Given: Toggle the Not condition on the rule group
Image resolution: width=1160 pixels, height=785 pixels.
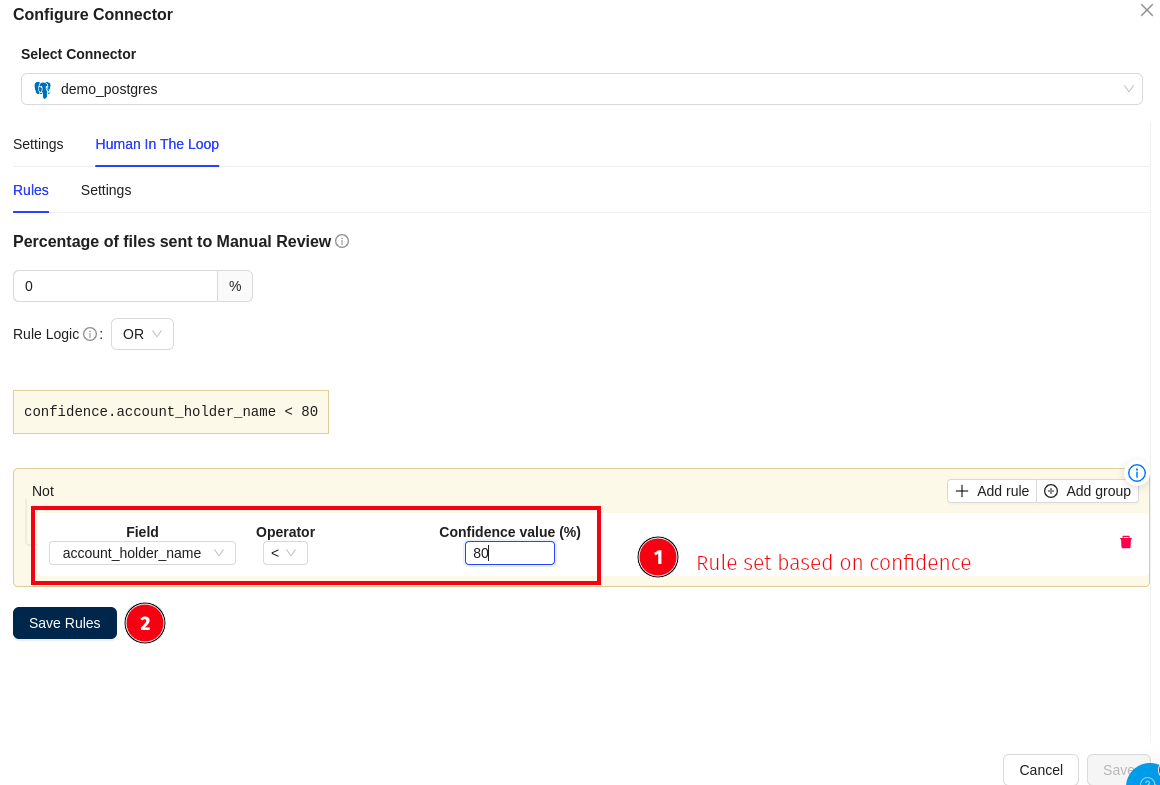Looking at the screenshot, I should tap(43, 491).
